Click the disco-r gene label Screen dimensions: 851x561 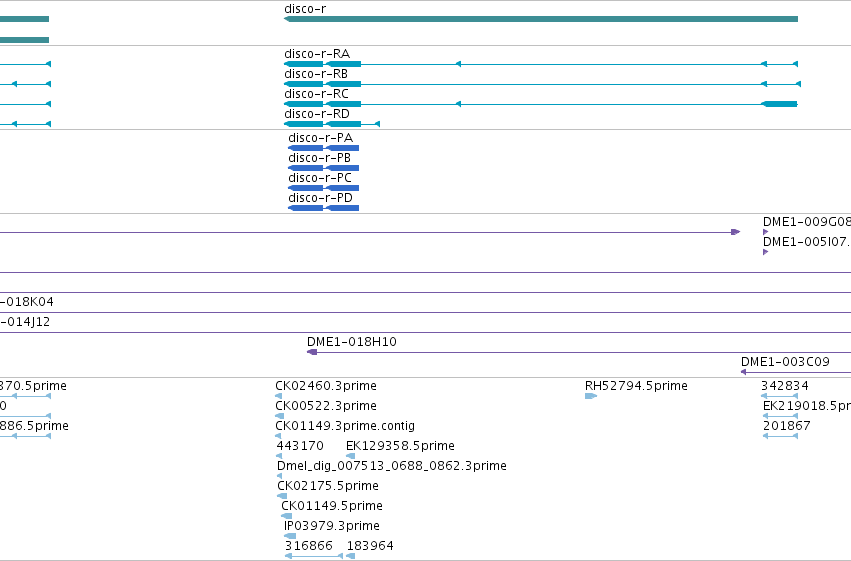click(x=305, y=9)
